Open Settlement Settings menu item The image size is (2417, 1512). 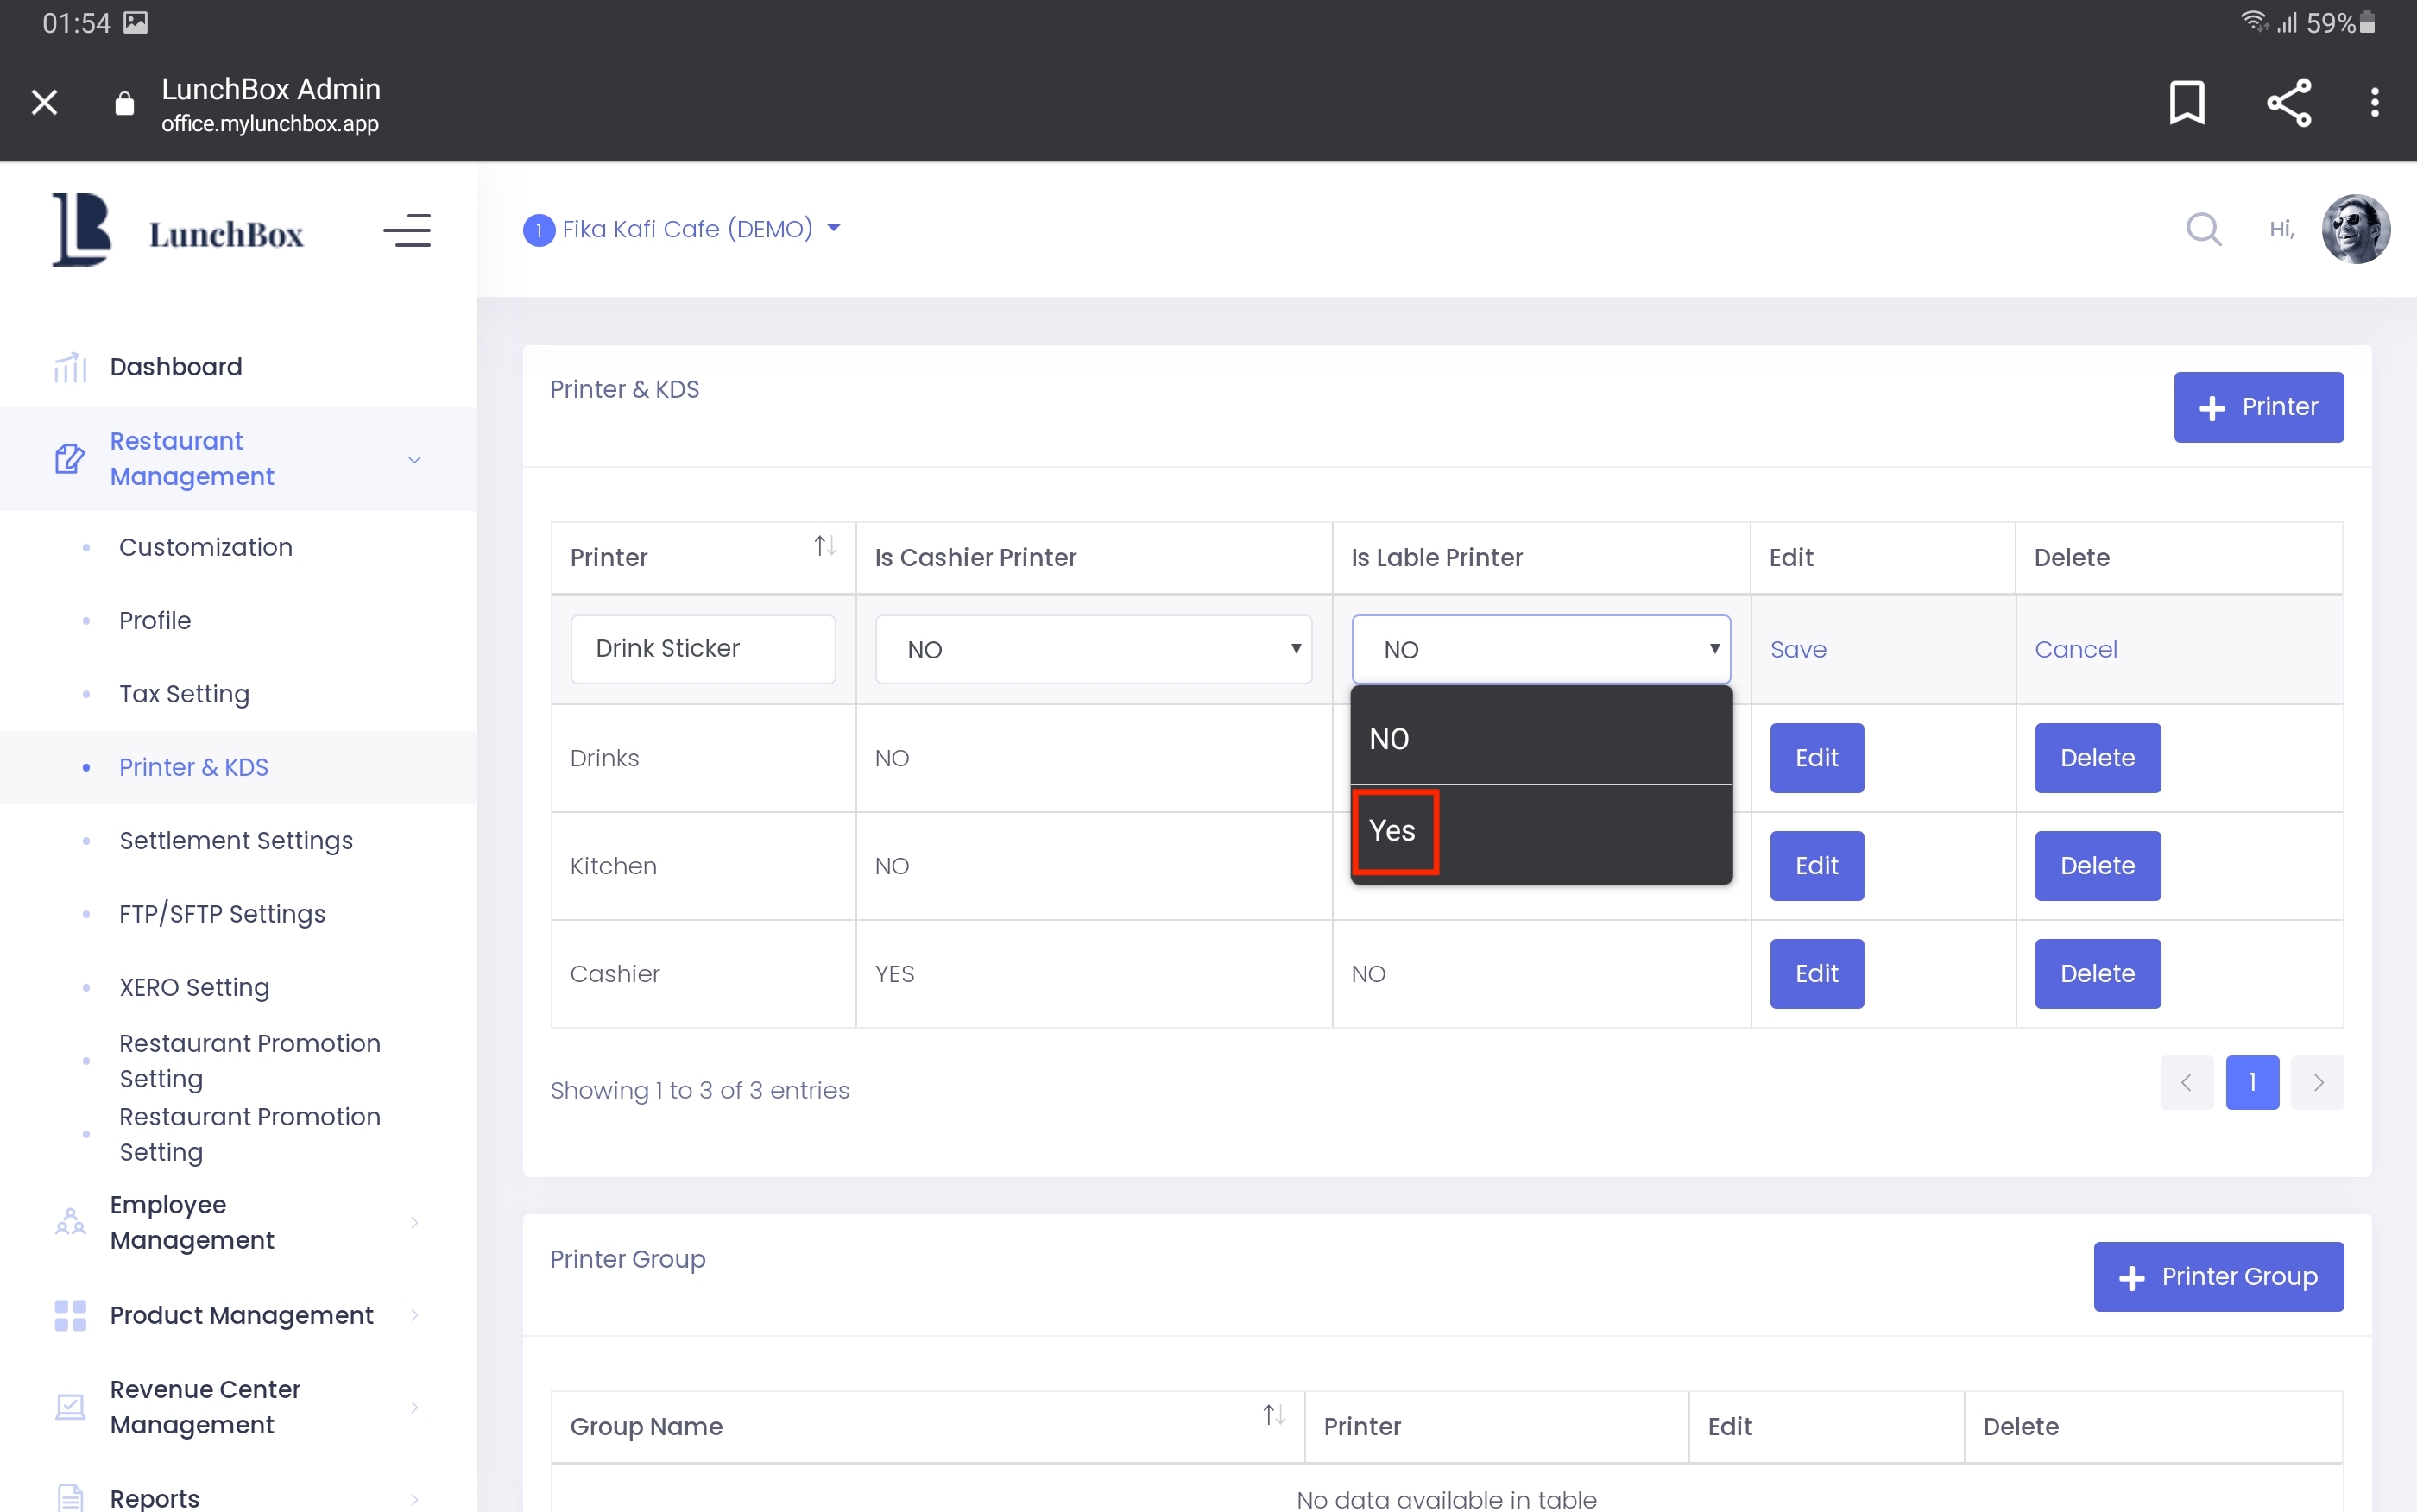click(236, 840)
